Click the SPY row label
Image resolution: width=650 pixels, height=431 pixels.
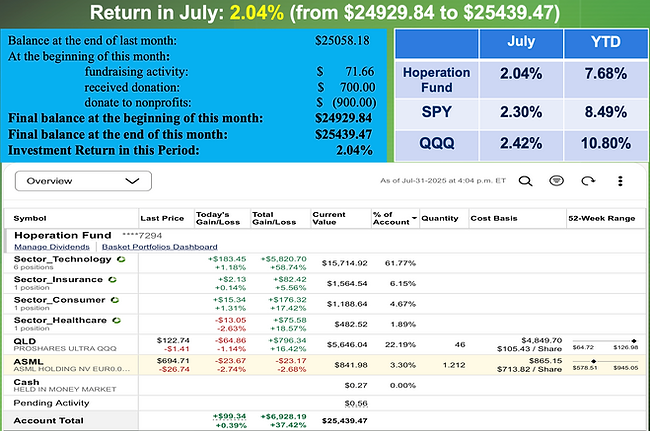[x=437, y=112]
